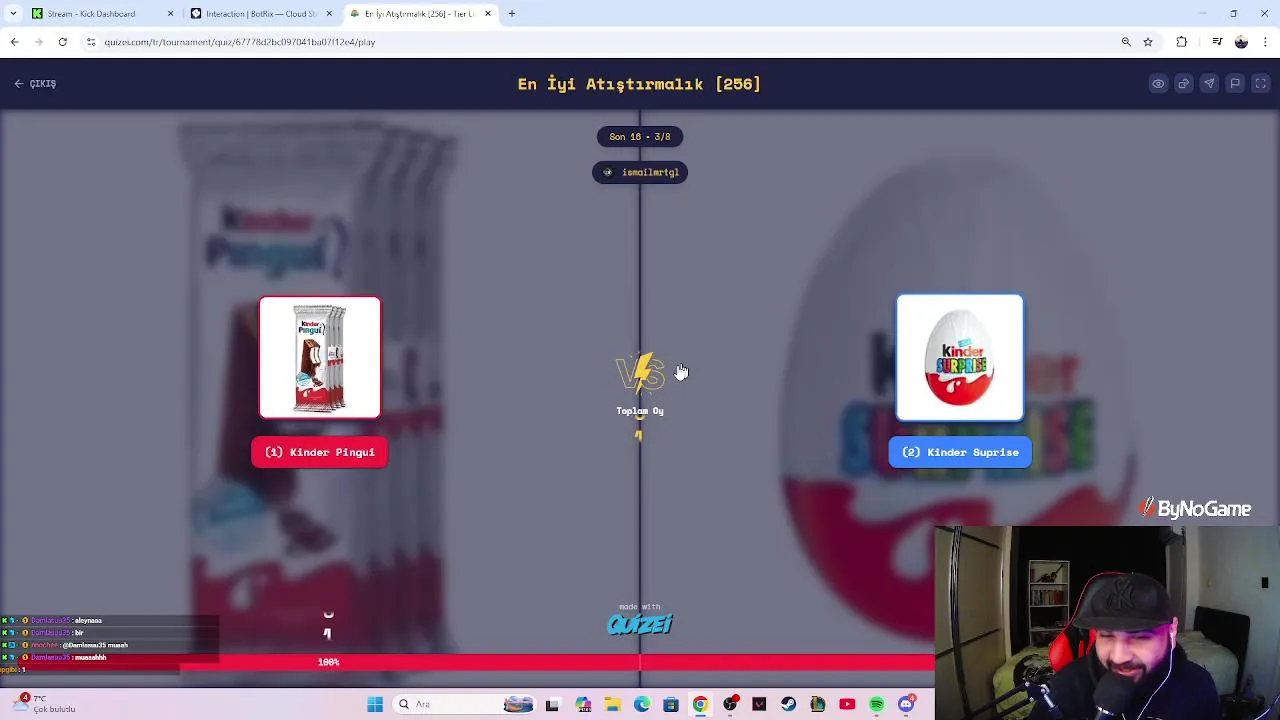
Task: Open Spotify on the taskbar
Action: (877, 704)
